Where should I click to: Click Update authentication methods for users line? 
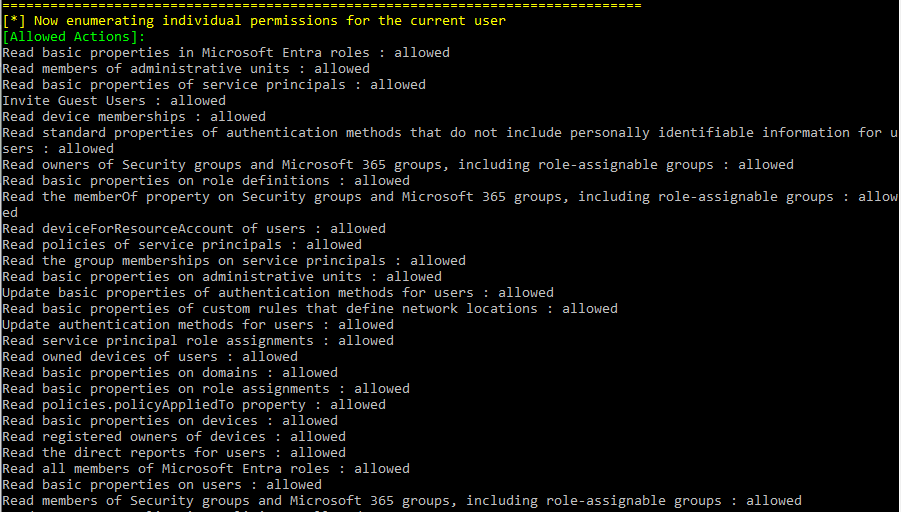(x=198, y=325)
